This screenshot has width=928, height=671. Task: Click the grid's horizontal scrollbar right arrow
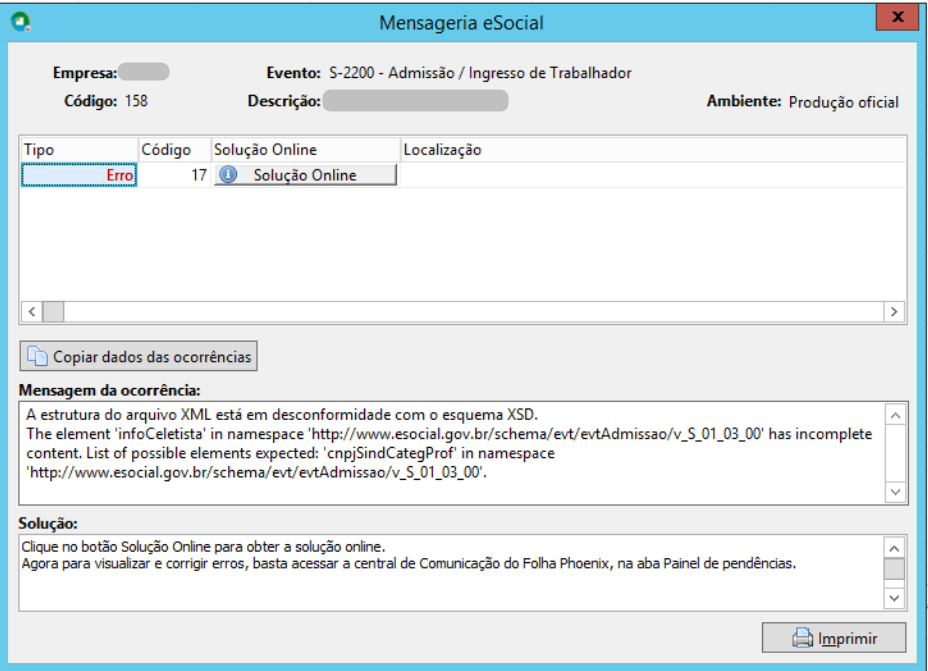pos(894,312)
